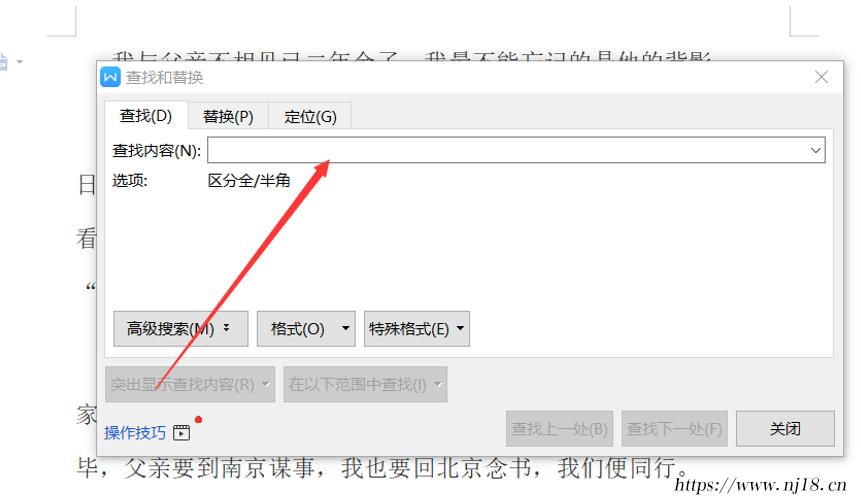Close the Find and Replace dialog

(x=821, y=77)
